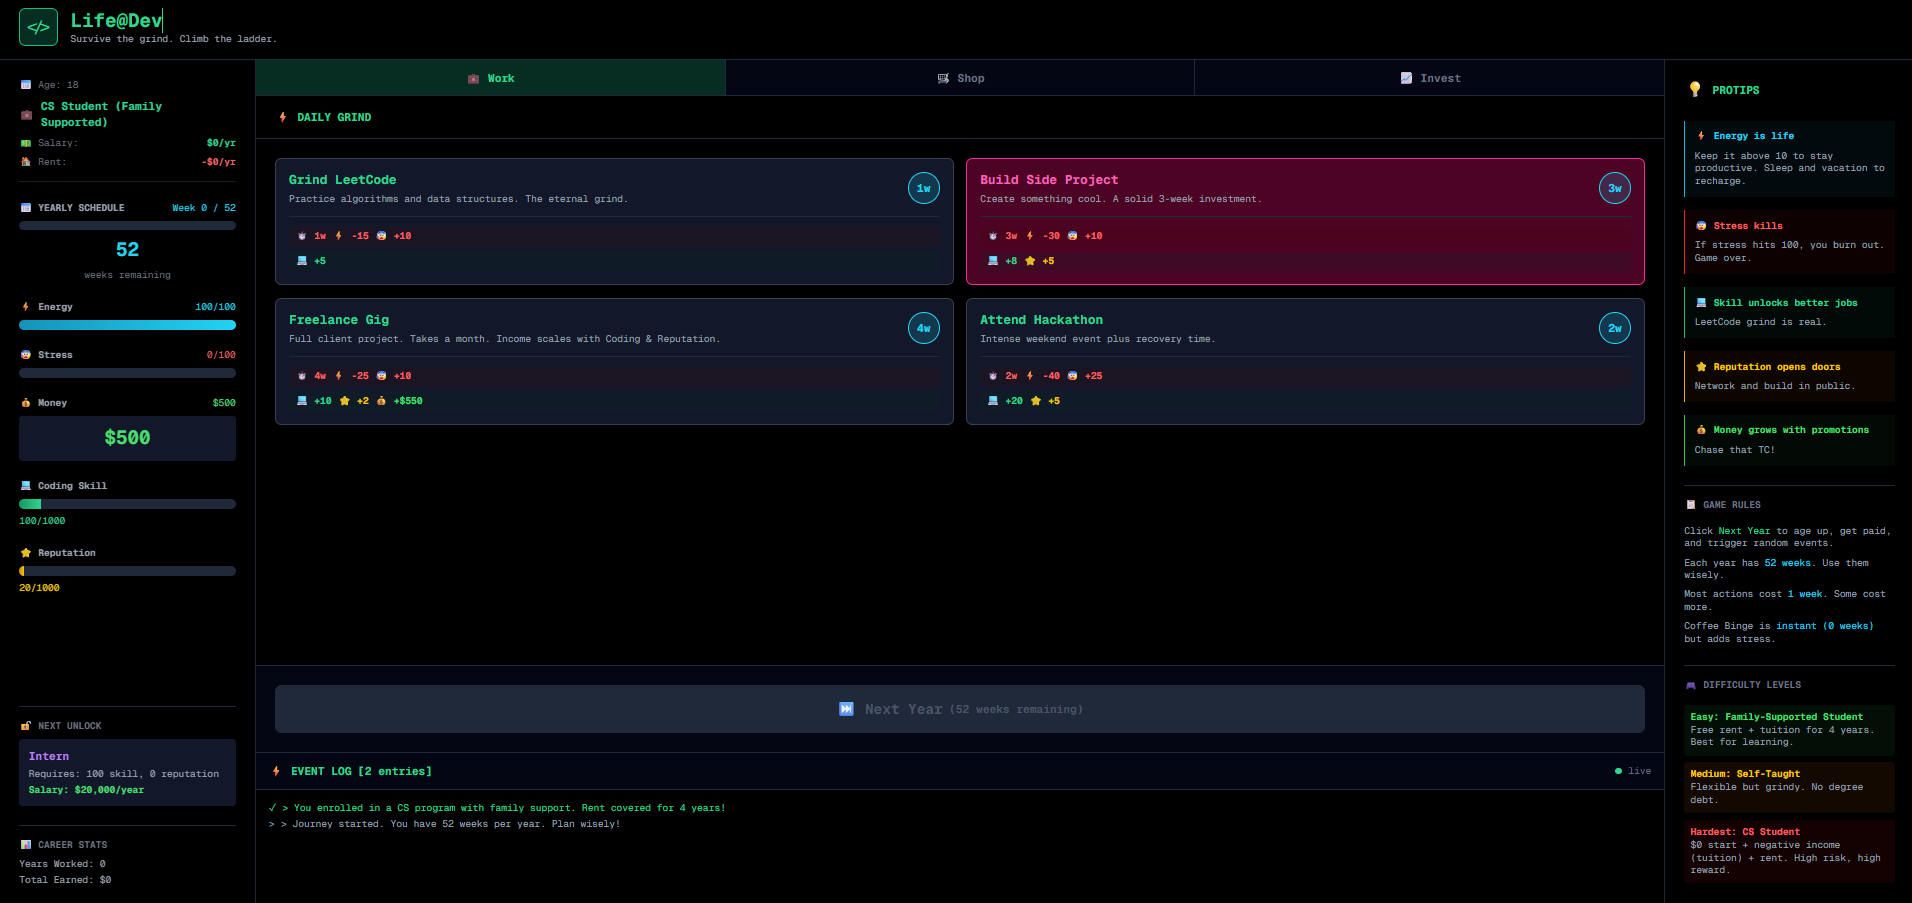This screenshot has width=1912, height=903.
Task: Choose the Grind LeetCode action card
Action: [x=614, y=221]
